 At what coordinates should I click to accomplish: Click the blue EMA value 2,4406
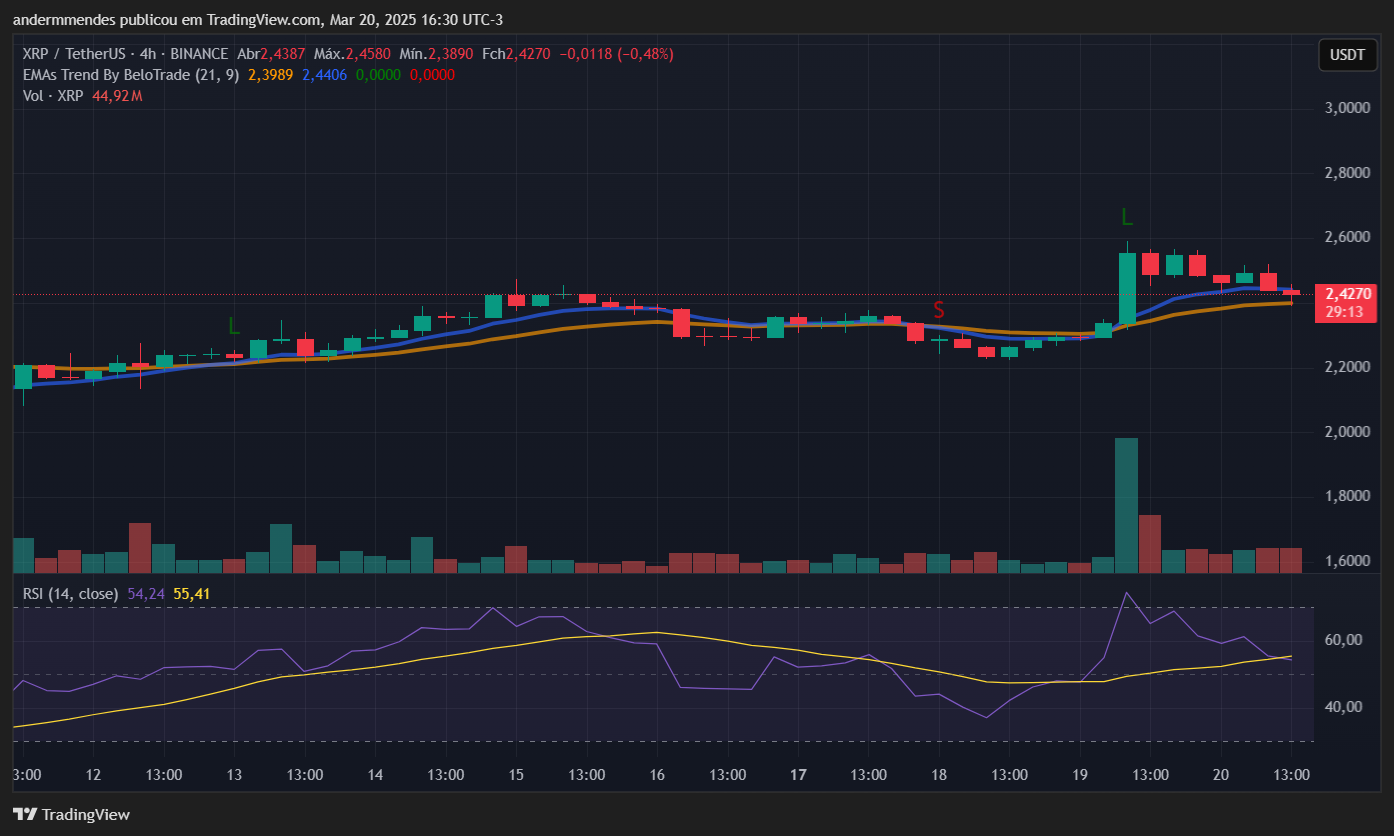324,75
